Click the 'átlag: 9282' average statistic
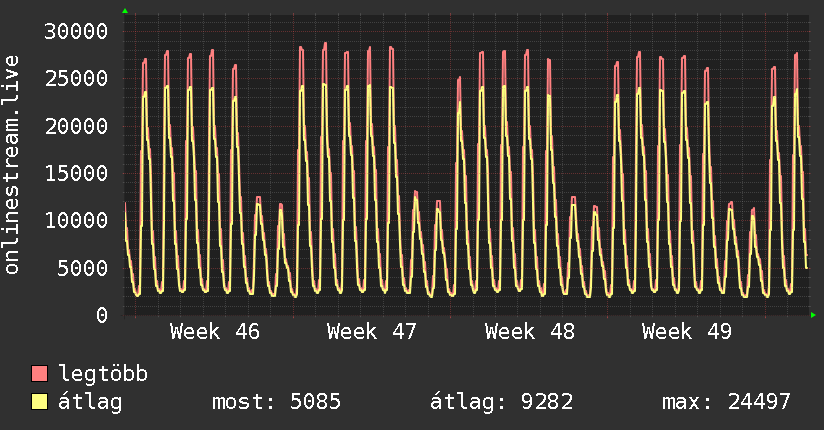 501,402
